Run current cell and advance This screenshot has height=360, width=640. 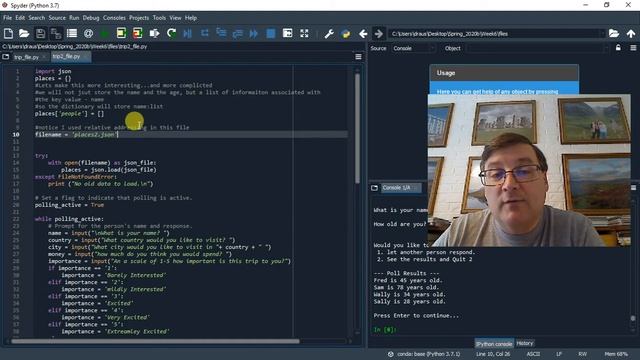coord(138,33)
